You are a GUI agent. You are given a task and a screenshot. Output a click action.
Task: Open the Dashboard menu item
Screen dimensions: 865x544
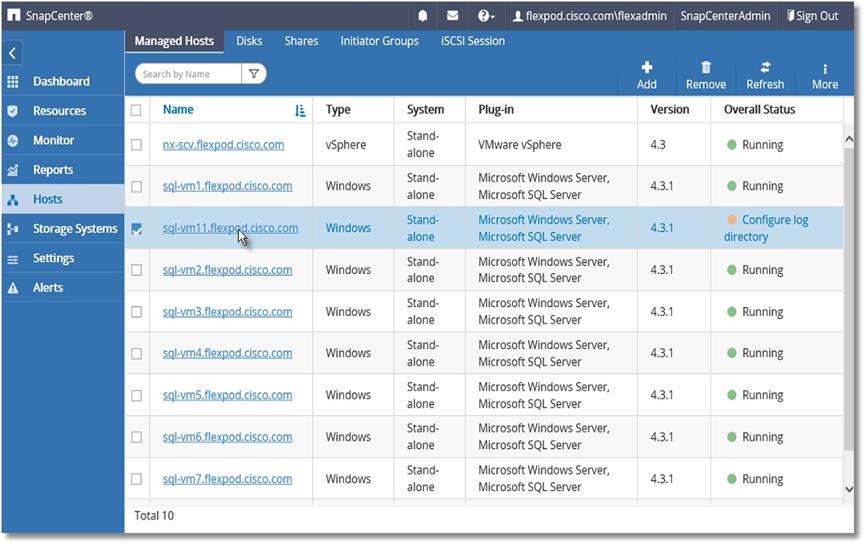61,82
